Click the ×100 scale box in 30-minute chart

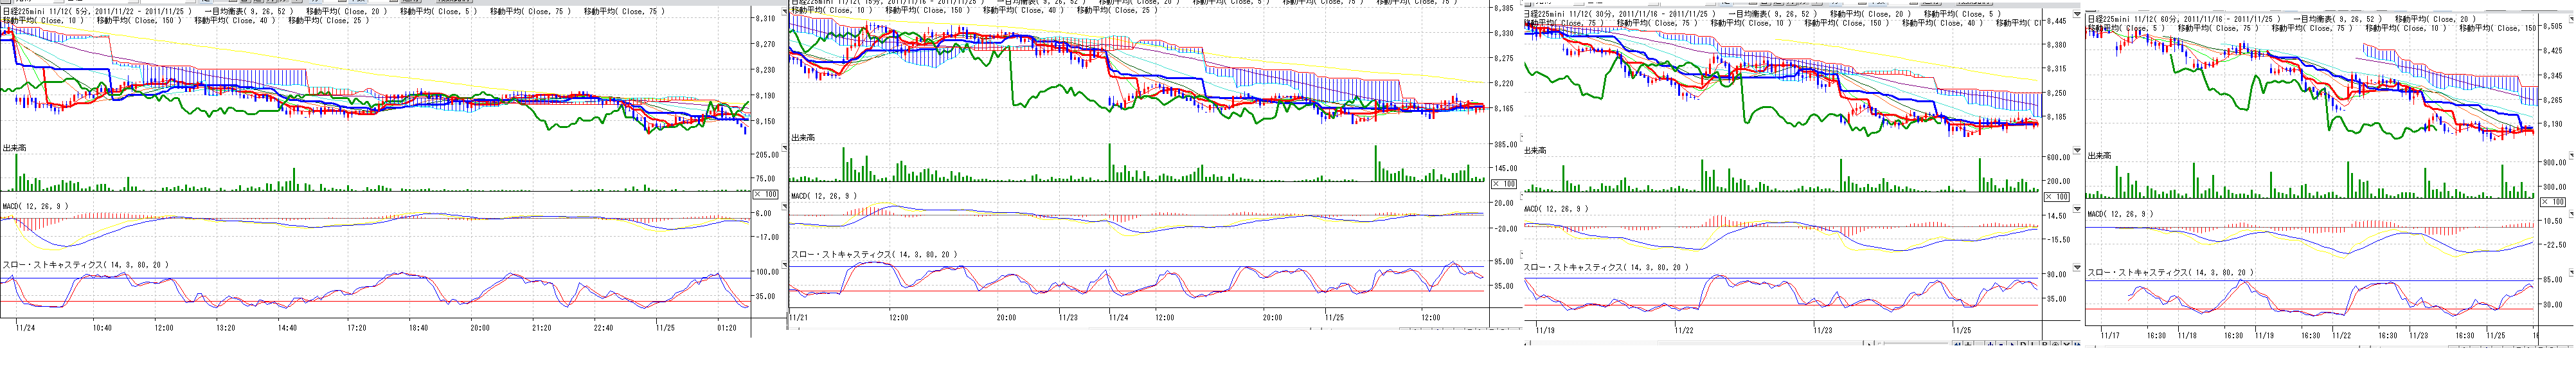pyautogui.click(x=2057, y=197)
